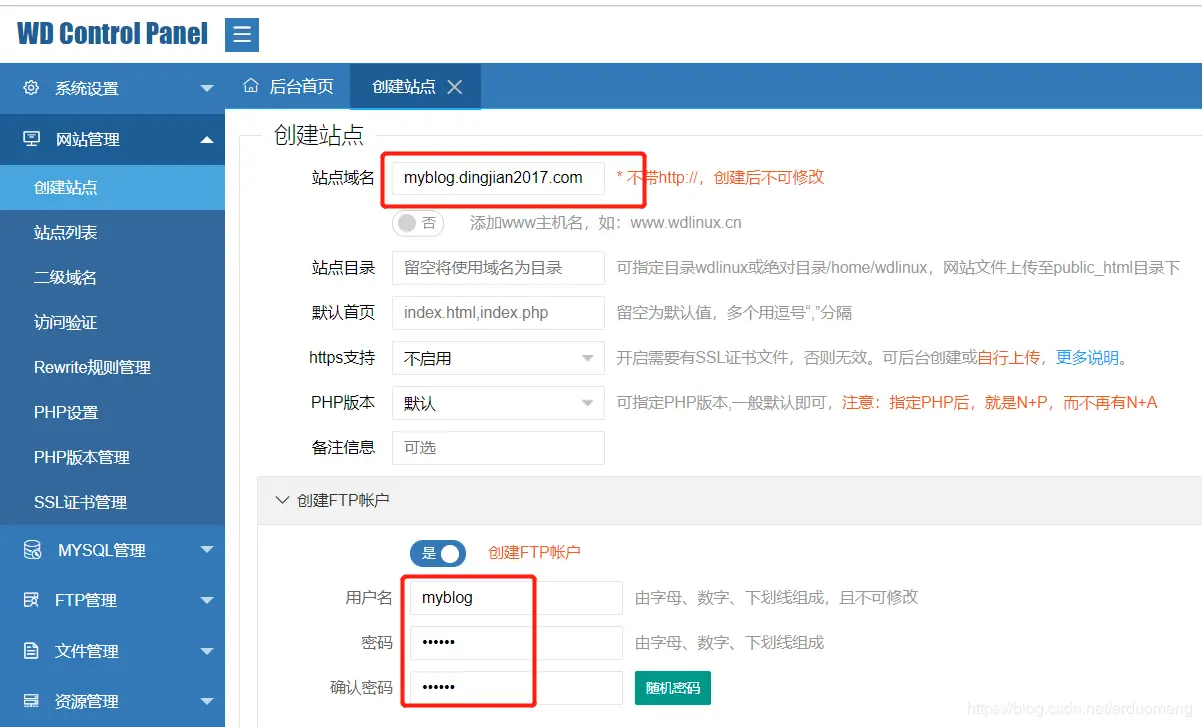Click the 资源管理 icon in sidebar

point(31,701)
